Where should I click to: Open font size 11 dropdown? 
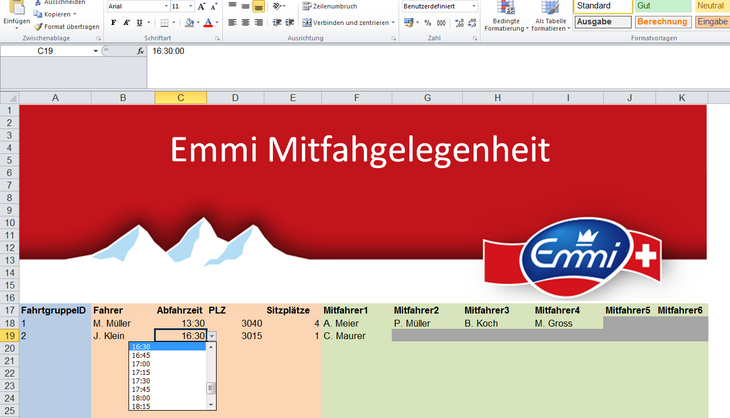coord(190,7)
